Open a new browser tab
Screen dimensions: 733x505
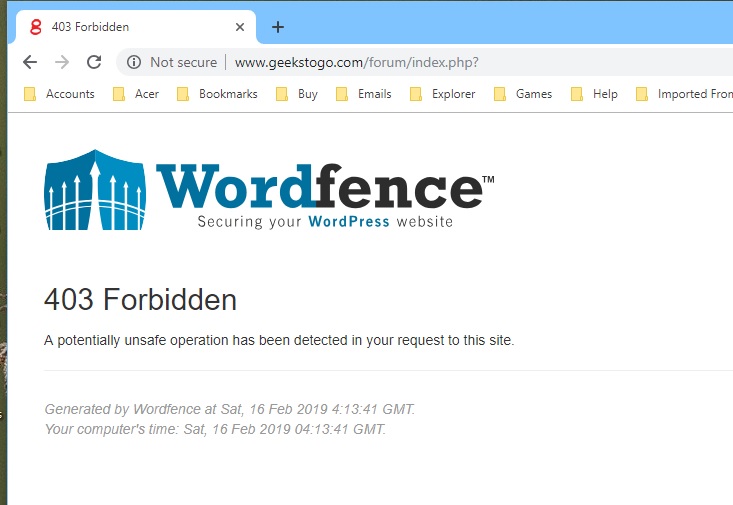(278, 27)
